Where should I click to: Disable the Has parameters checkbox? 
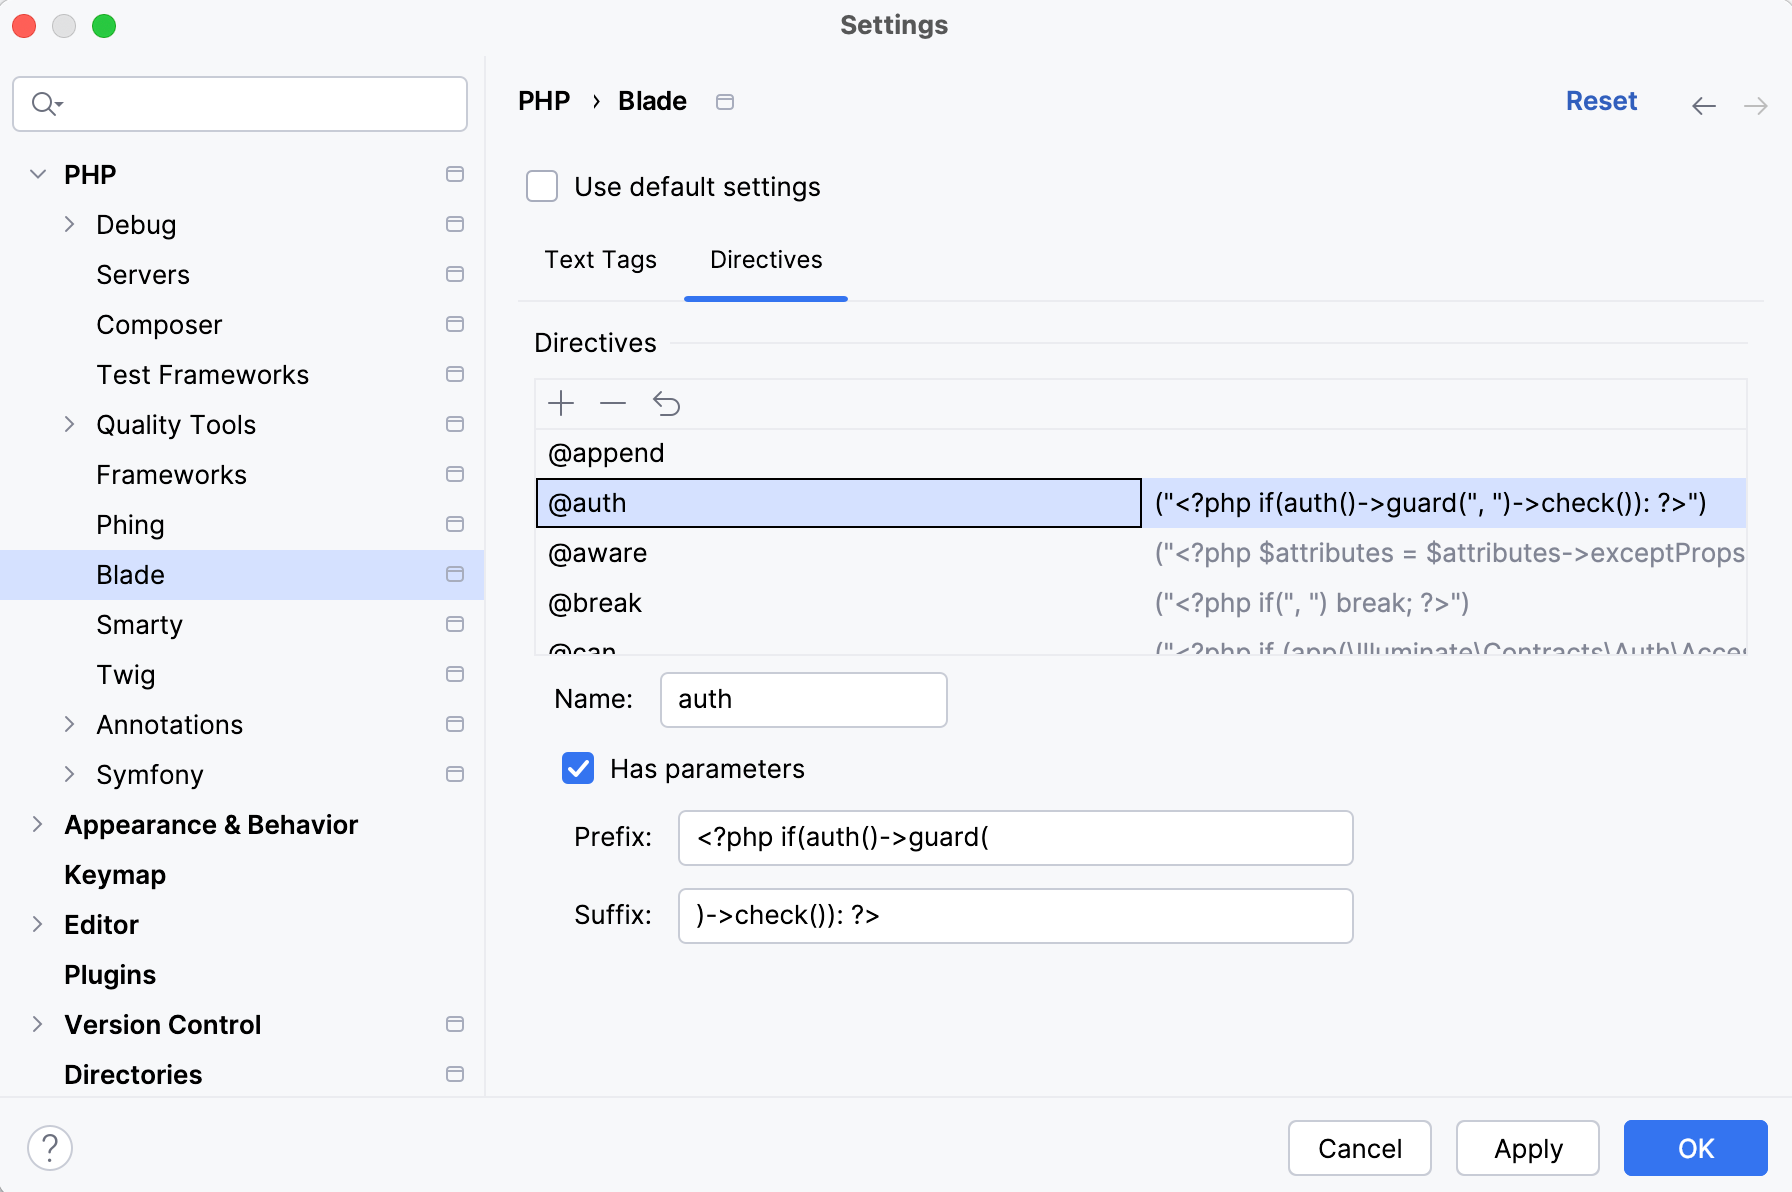(578, 768)
